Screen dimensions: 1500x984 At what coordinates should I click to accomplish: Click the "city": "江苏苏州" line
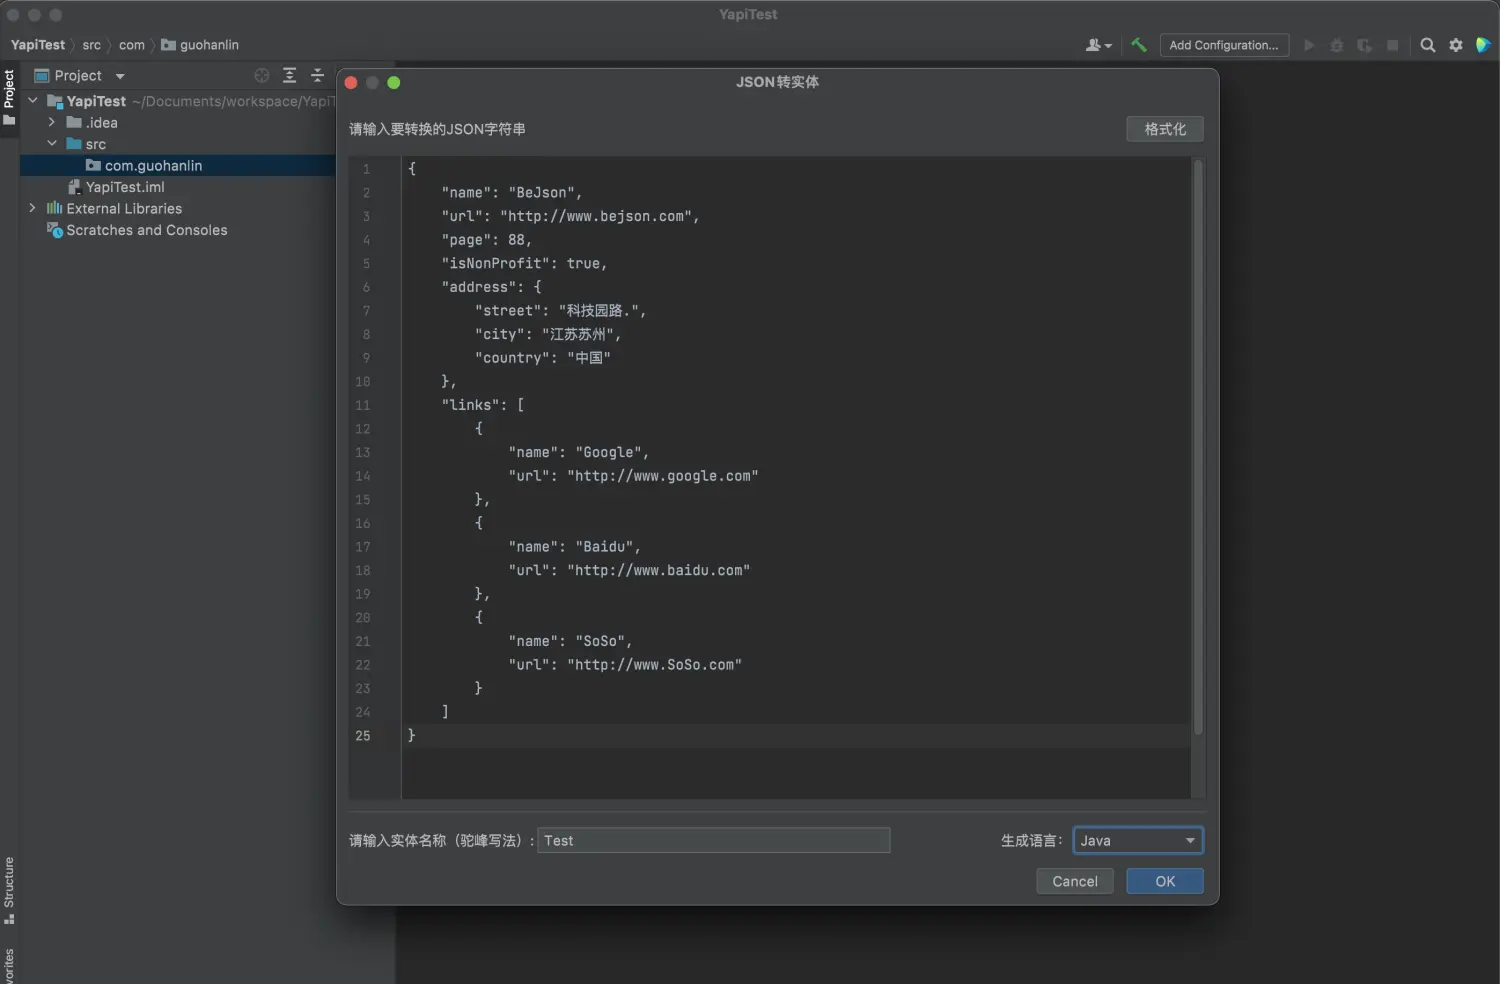coord(548,334)
